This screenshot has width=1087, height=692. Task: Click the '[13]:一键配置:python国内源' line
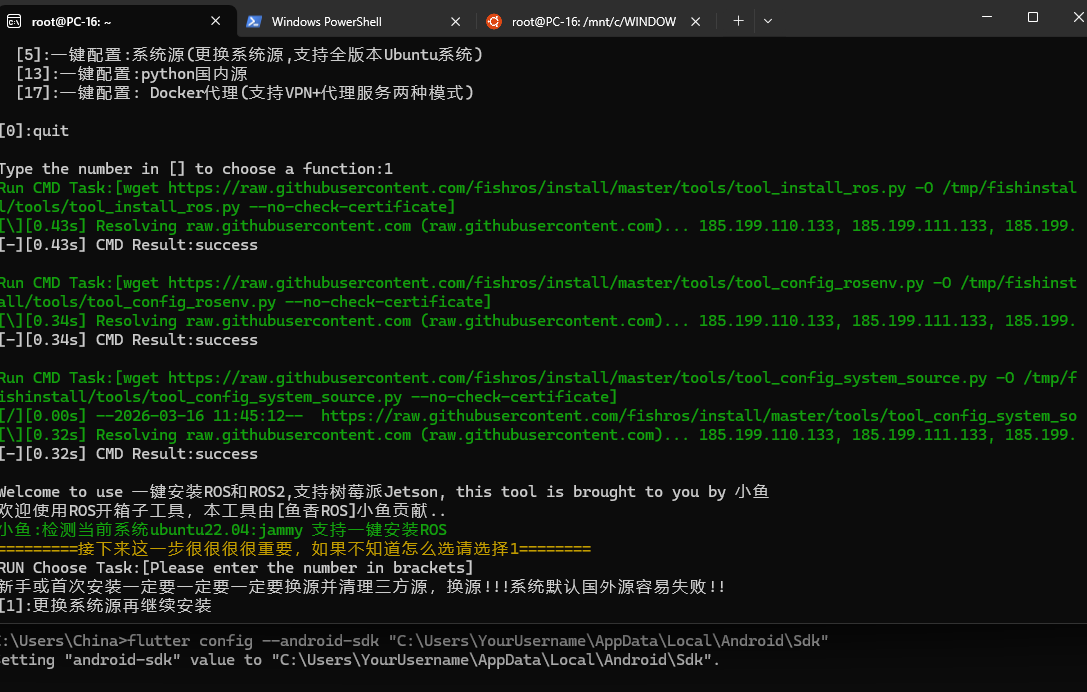[132, 73]
